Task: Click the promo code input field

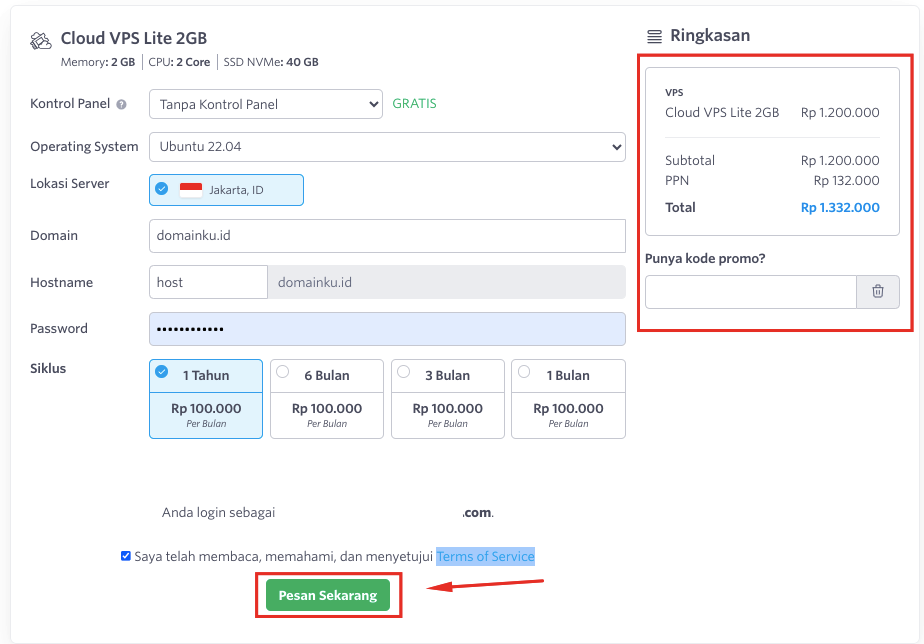Action: tap(750, 291)
